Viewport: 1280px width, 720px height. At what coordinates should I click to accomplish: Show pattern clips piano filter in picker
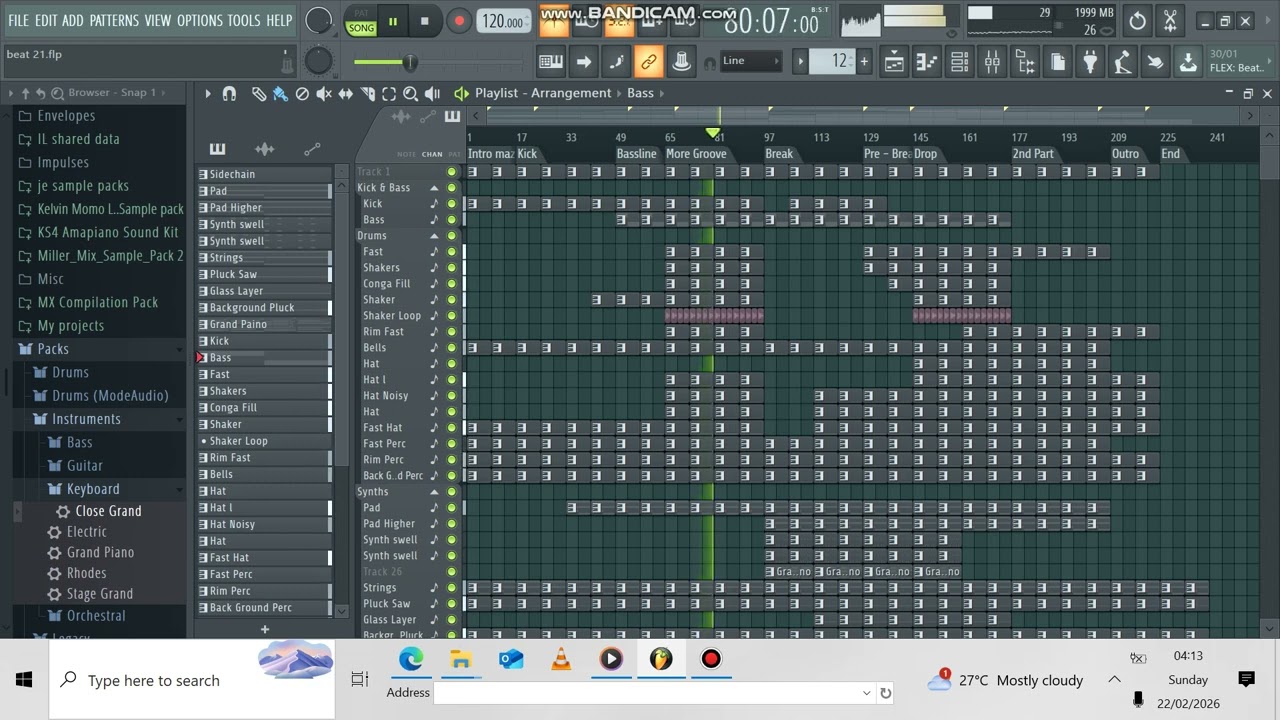[x=217, y=149]
